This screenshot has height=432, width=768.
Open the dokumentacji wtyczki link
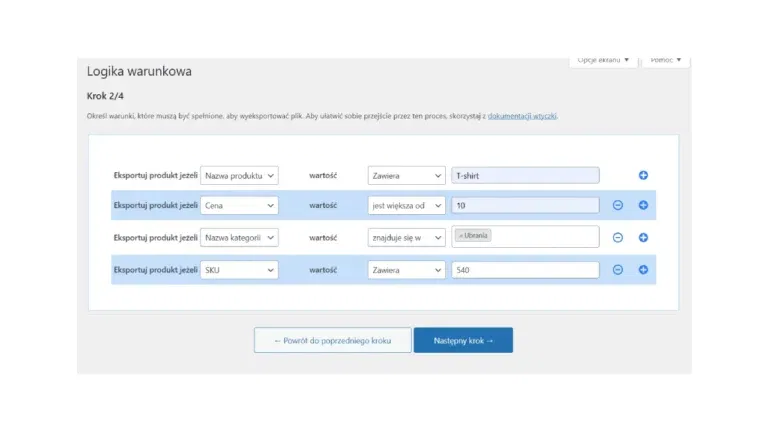(522, 116)
